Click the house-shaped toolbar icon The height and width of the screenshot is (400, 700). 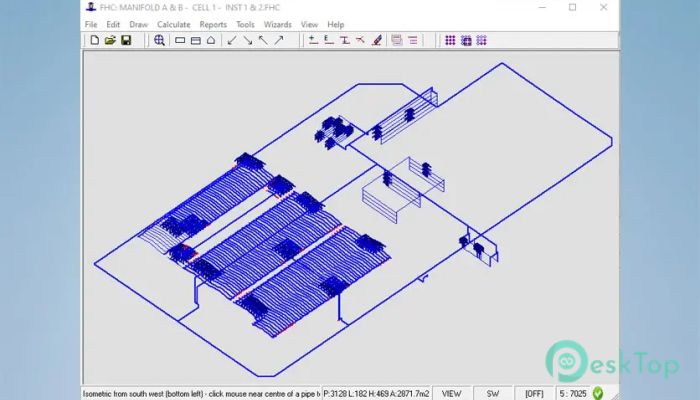pos(211,41)
